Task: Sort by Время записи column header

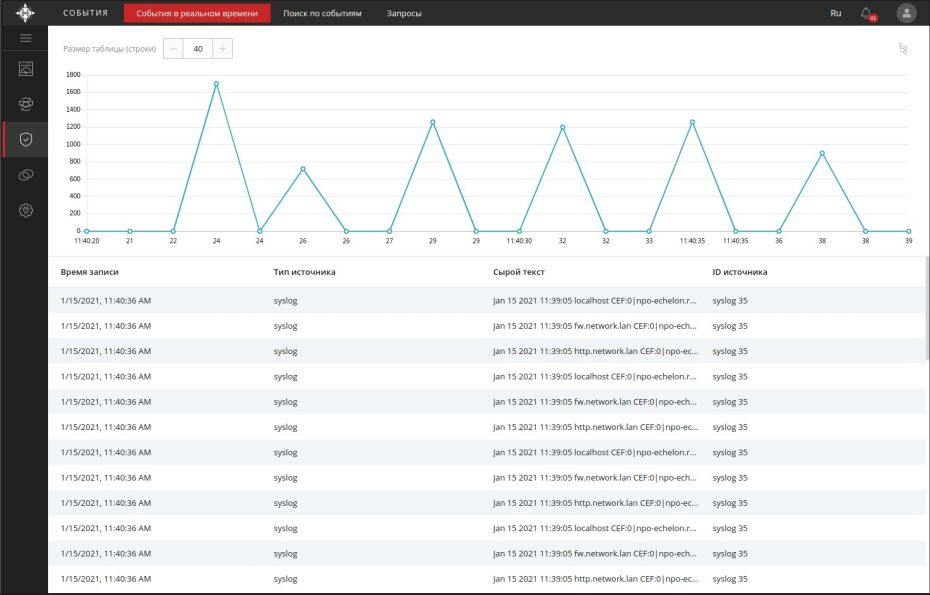Action: click(90, 272)
